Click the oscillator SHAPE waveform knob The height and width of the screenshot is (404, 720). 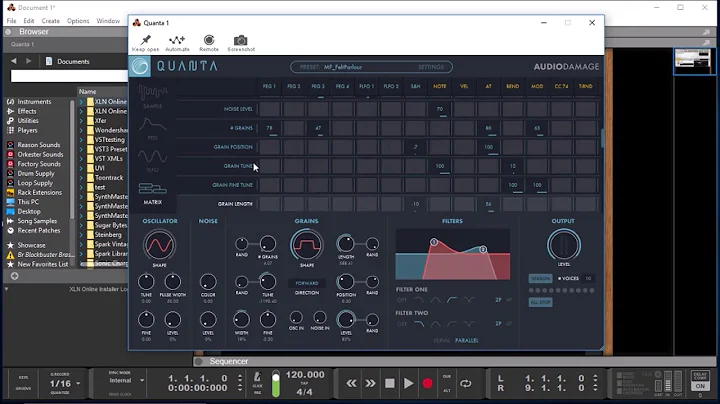159,245
